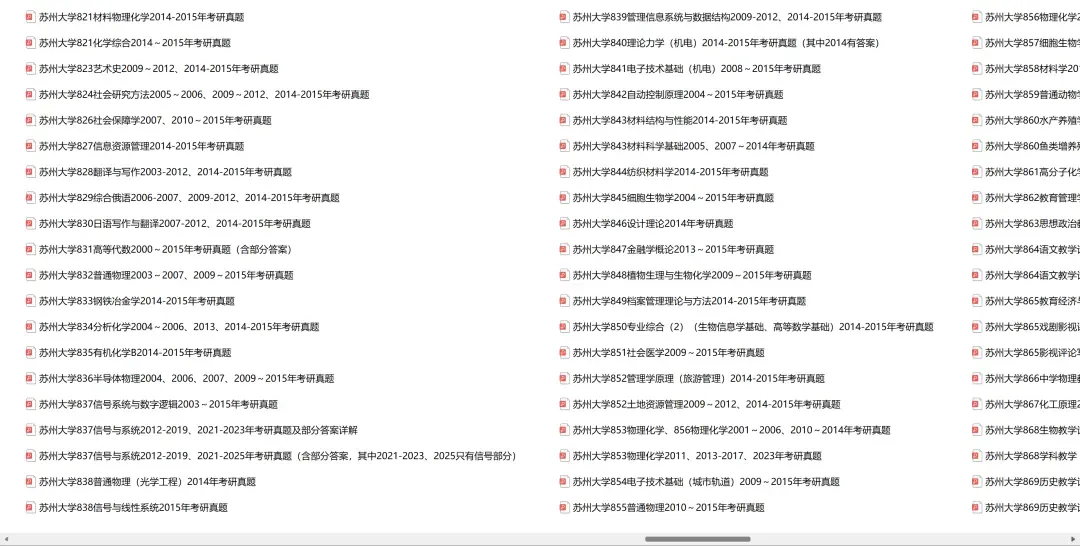Select 苏州大学853物理化学2011、2013-2017、2023年考研真题
1080x546 pixels.
(697, 456)
